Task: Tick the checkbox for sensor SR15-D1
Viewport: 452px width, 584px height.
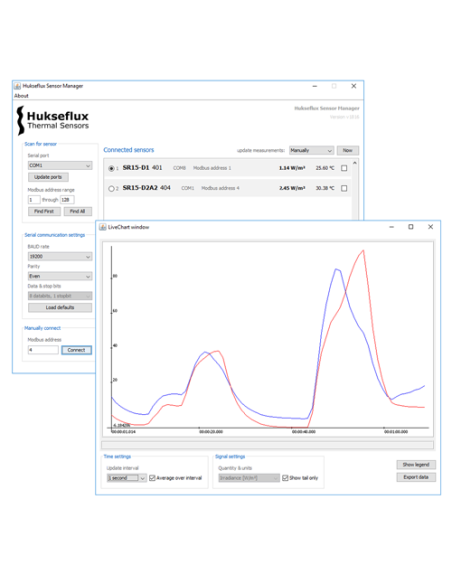Action: (x=344, y=168)
